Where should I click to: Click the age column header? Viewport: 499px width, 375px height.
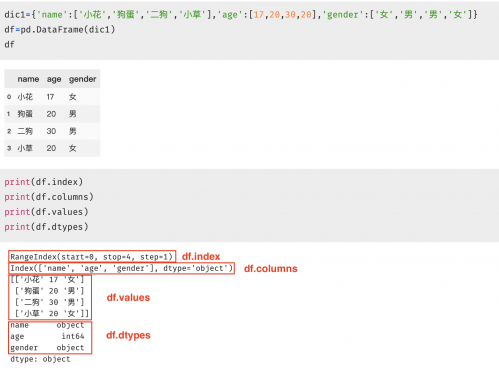pos(54,79)
